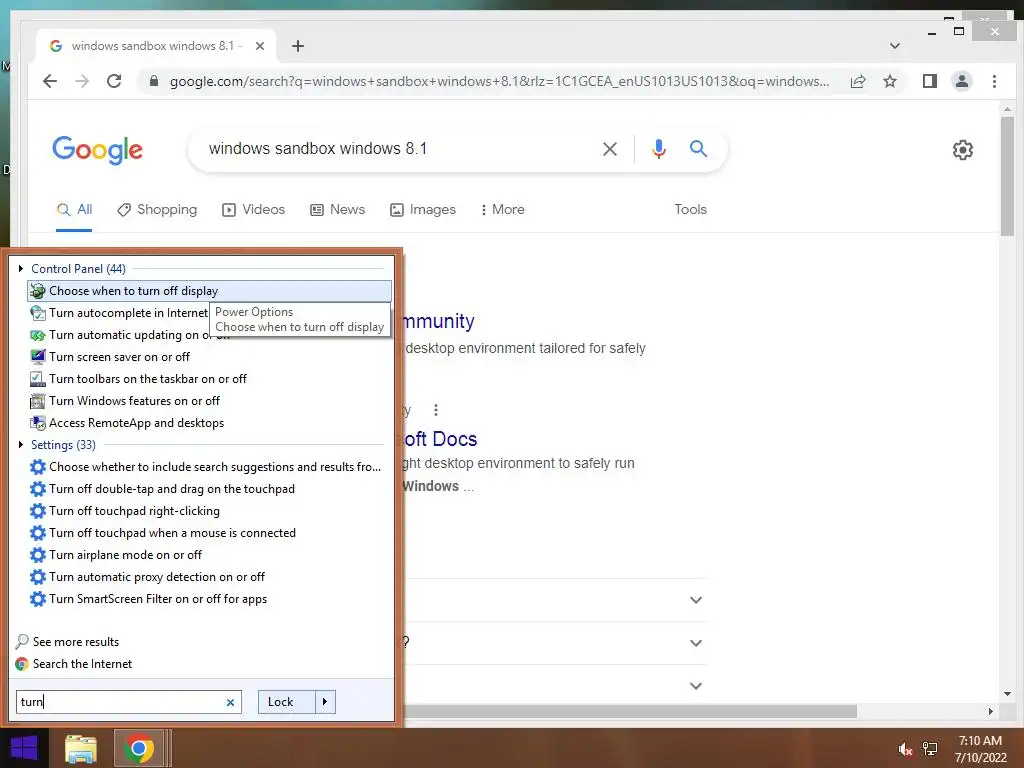
Task: Click the blue Google search magnifier
Action: (698, 149)
